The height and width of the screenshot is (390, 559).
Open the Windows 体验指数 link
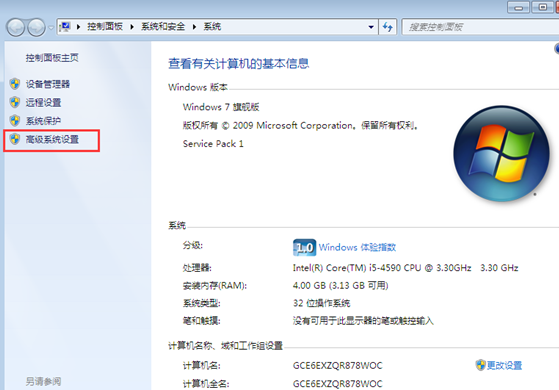[357, 247]
